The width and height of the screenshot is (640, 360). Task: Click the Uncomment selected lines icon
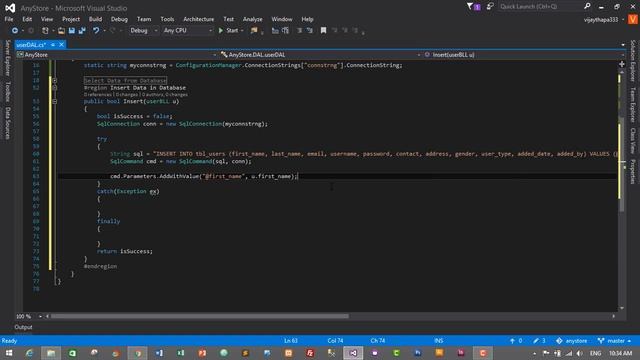click(x=285, y=31)
